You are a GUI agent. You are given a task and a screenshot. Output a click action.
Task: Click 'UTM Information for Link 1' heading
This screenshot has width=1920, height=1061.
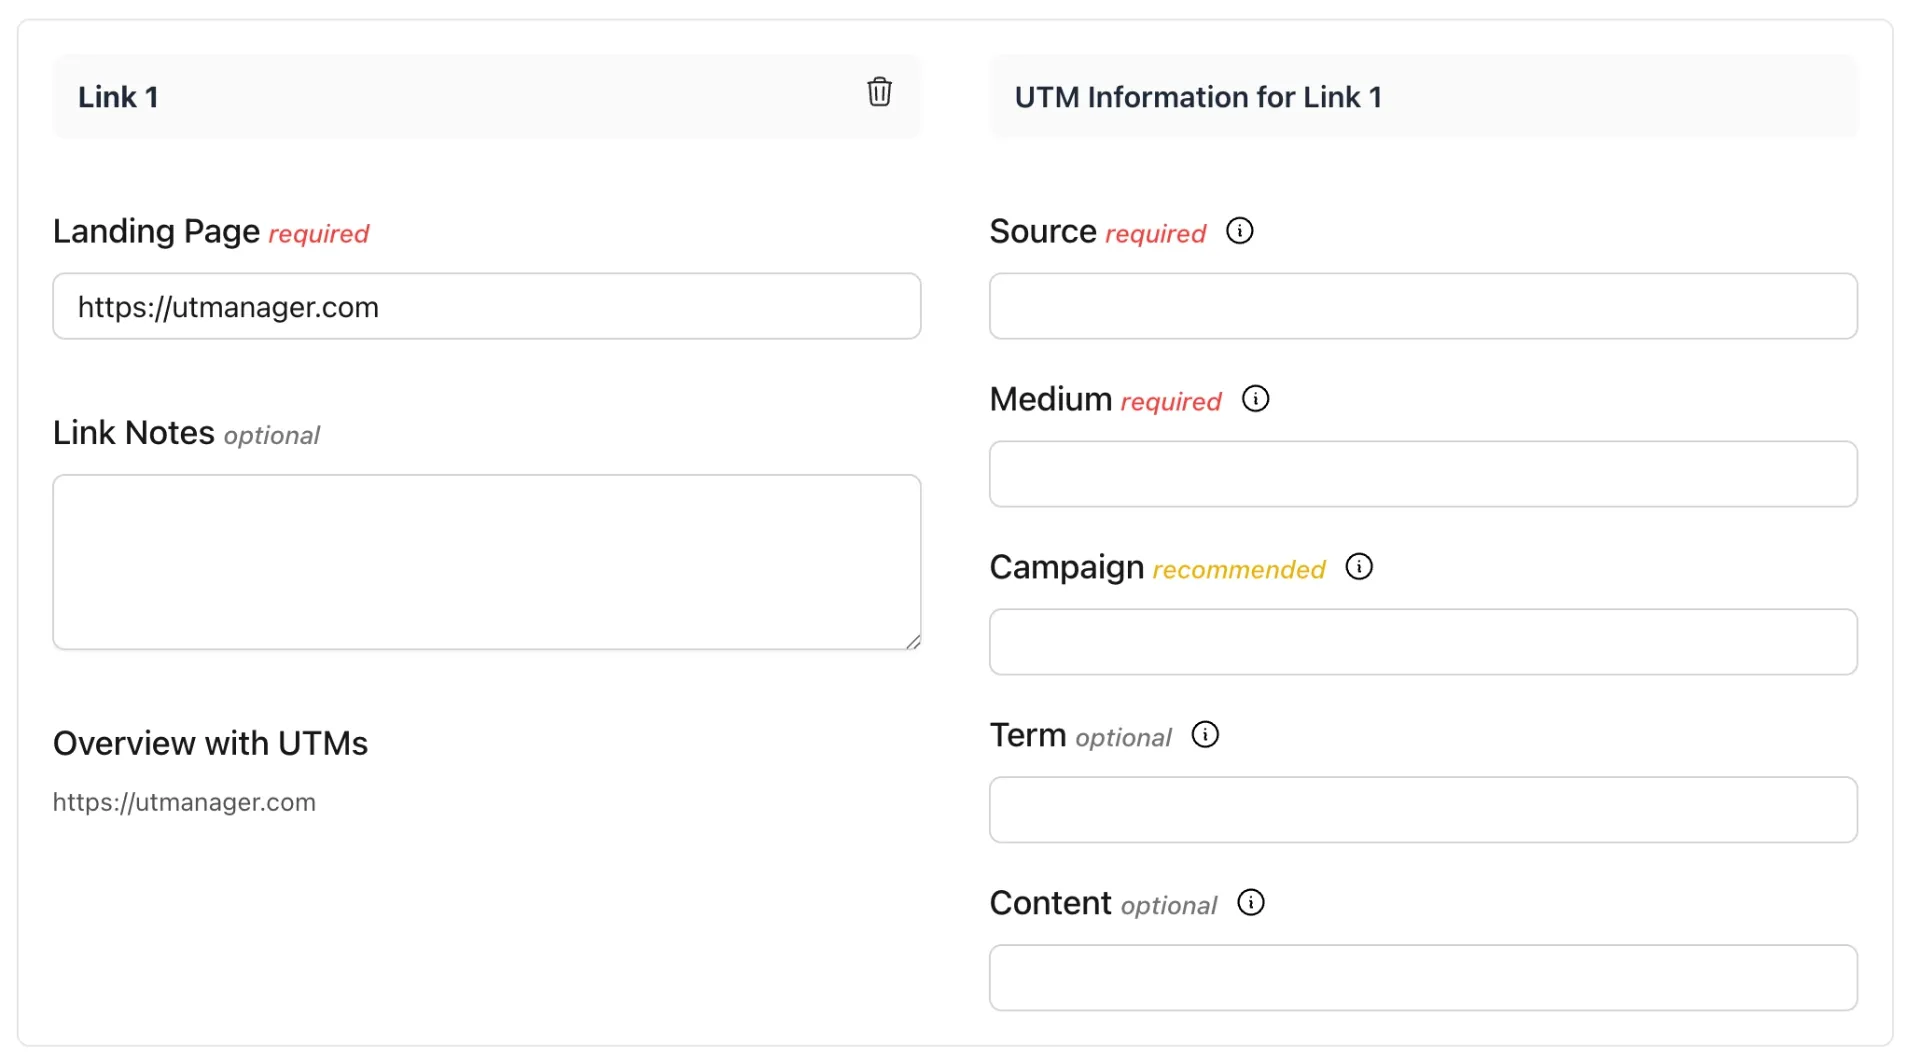[1198, 97]
